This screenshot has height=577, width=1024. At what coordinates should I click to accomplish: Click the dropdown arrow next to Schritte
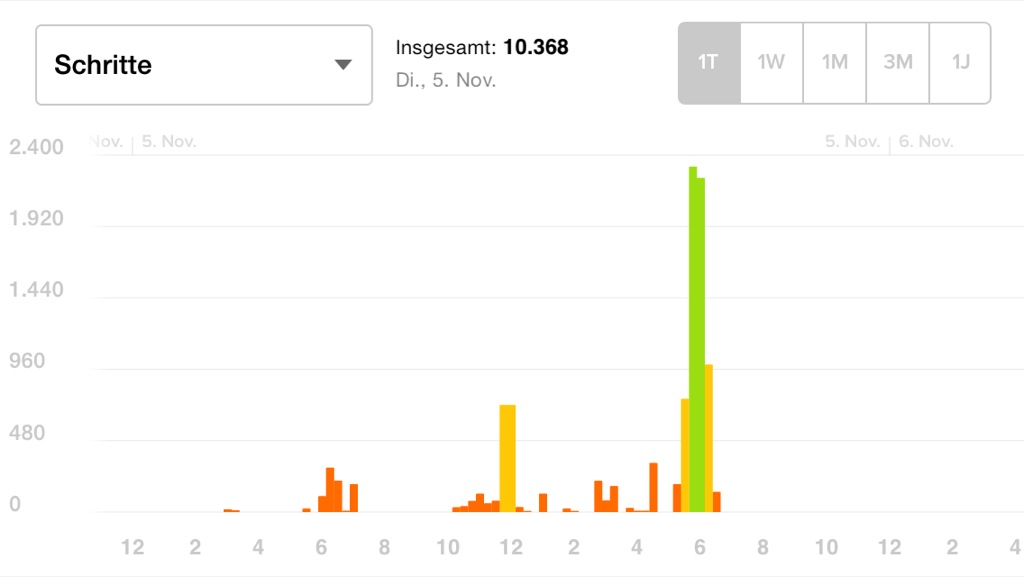(x=343, y=65)
